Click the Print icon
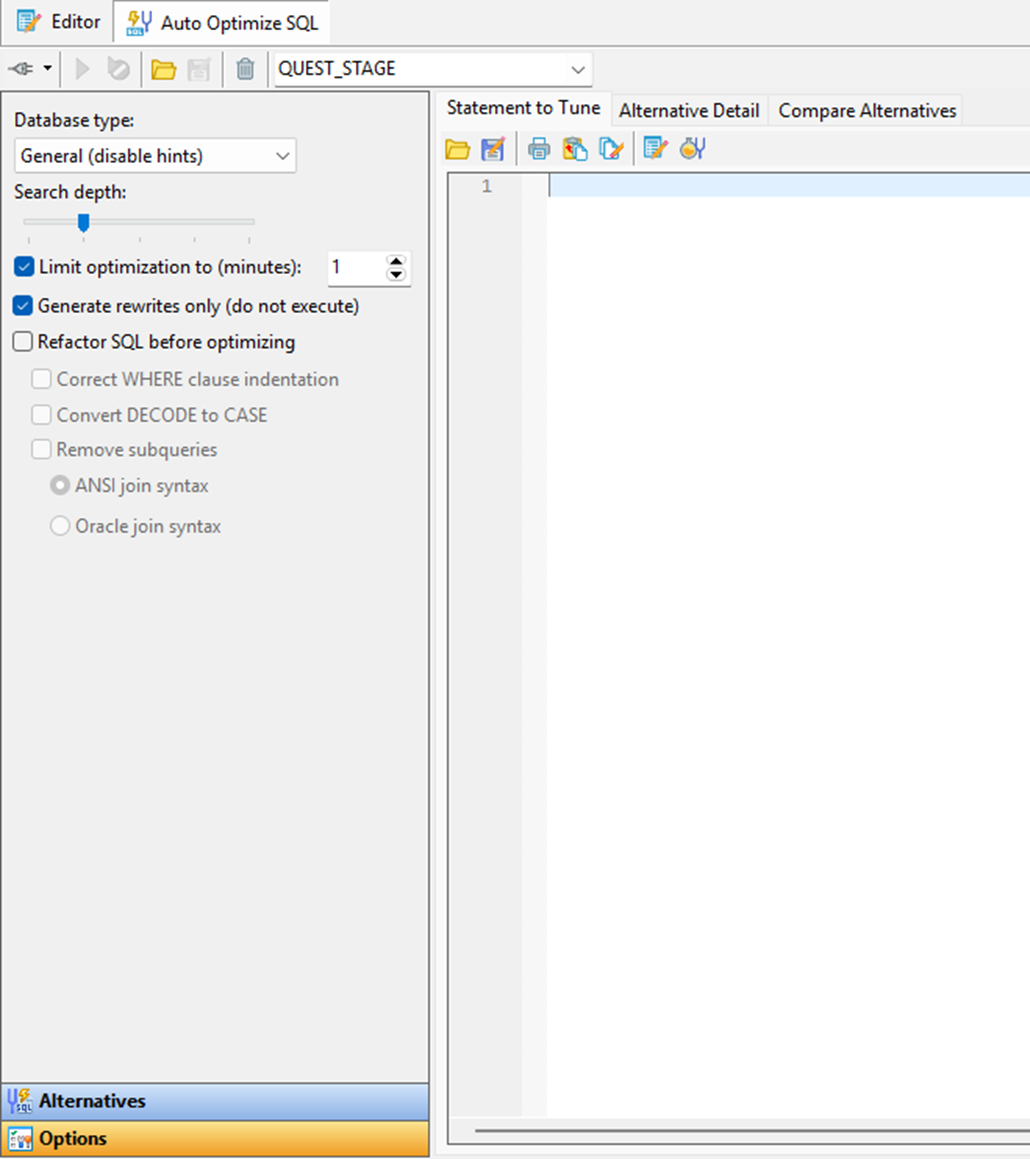 point(539,149)
